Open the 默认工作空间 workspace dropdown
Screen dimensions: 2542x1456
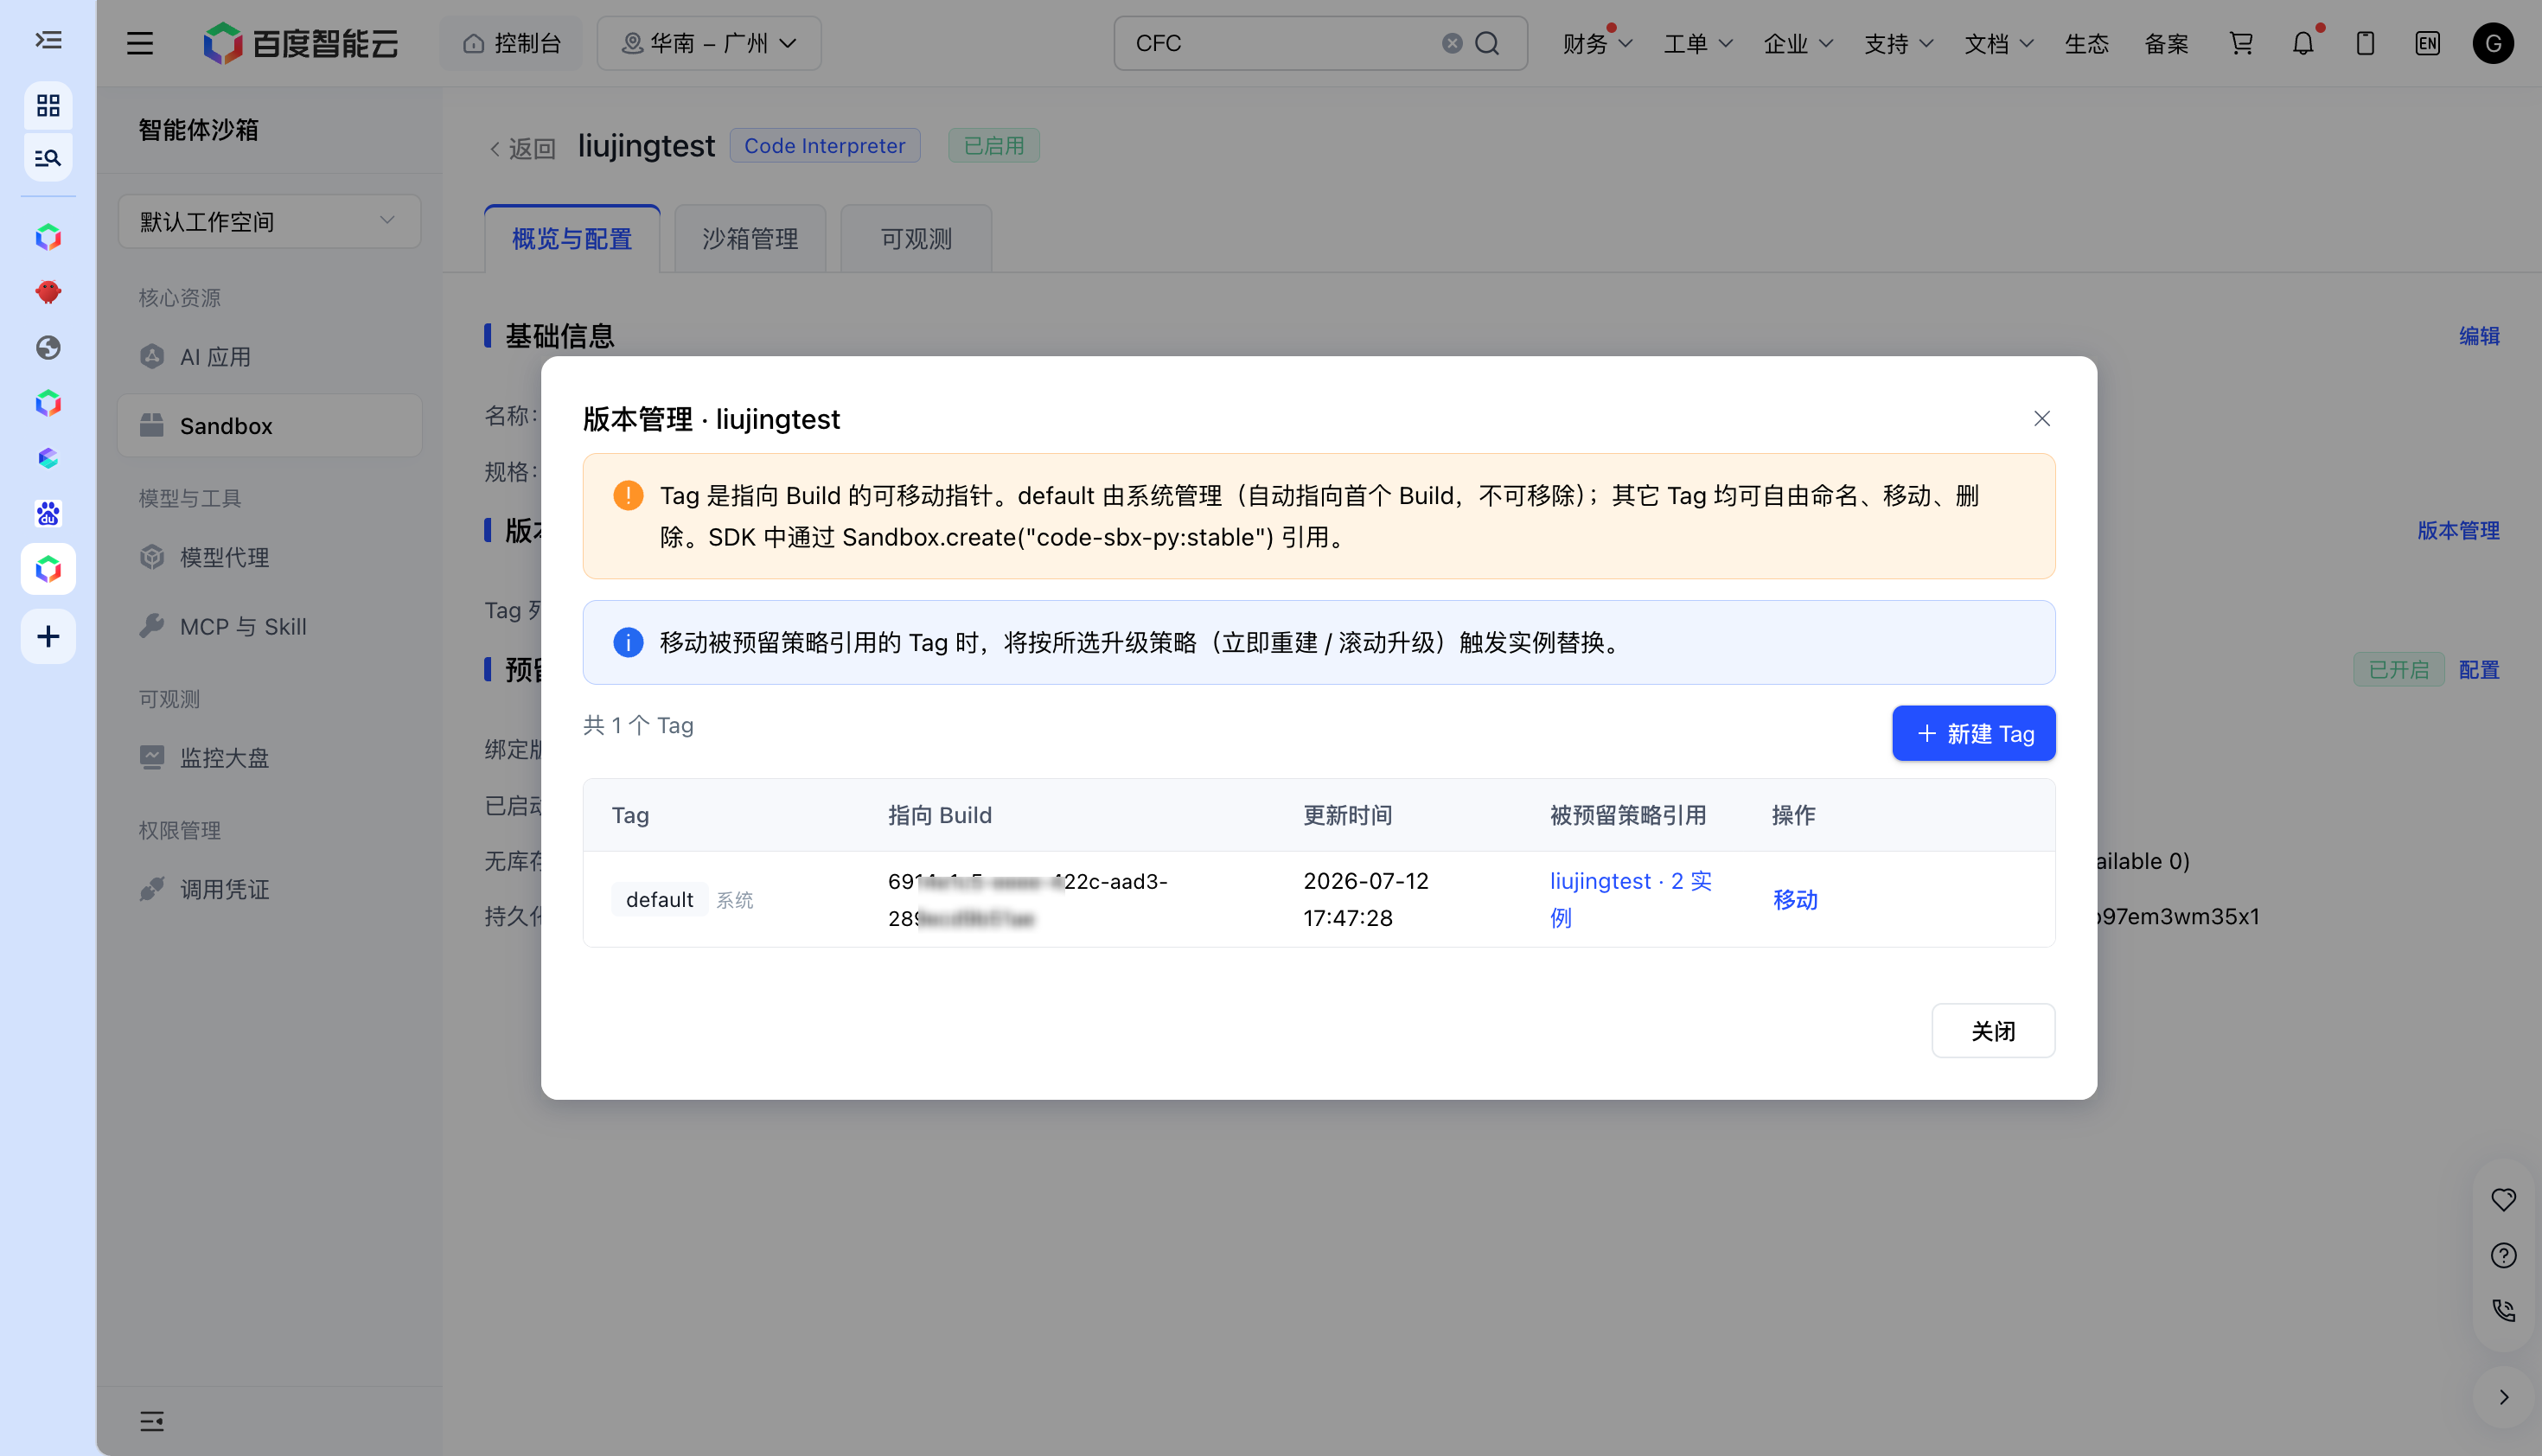[269, 221]
